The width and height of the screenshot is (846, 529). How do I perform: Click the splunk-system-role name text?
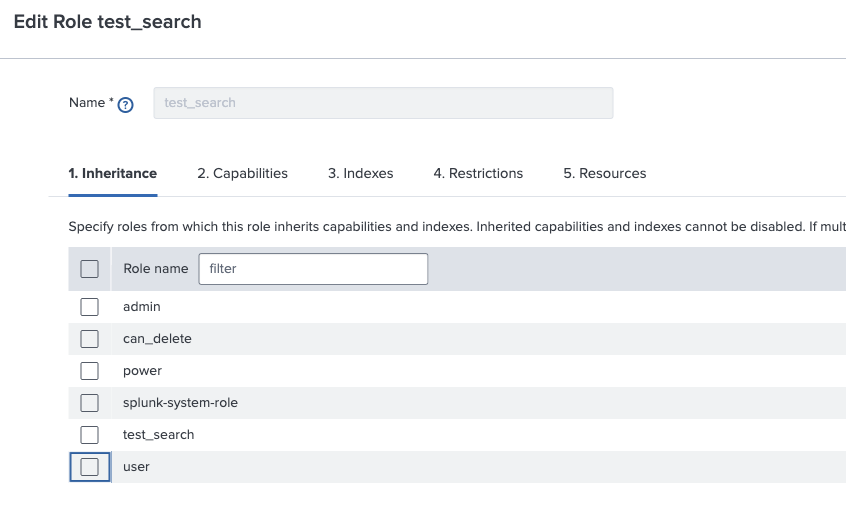tap(180, 403)
